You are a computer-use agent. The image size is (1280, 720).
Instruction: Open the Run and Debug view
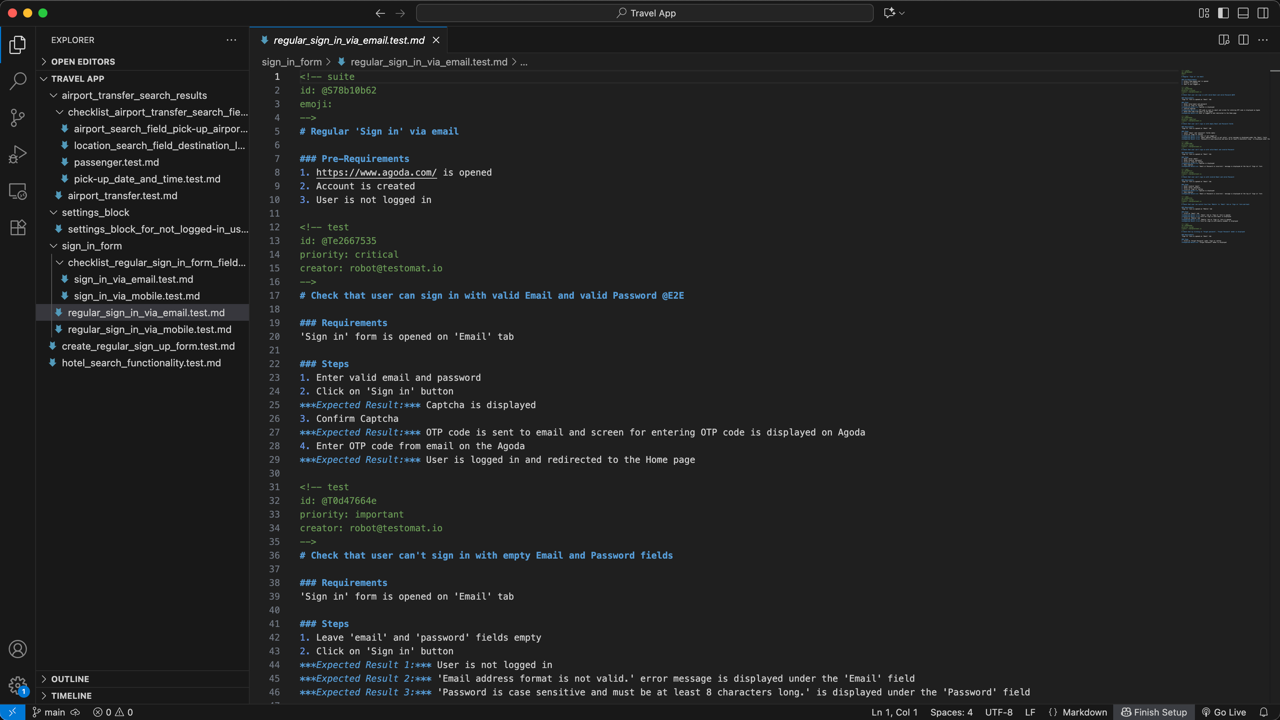point(17,154)
